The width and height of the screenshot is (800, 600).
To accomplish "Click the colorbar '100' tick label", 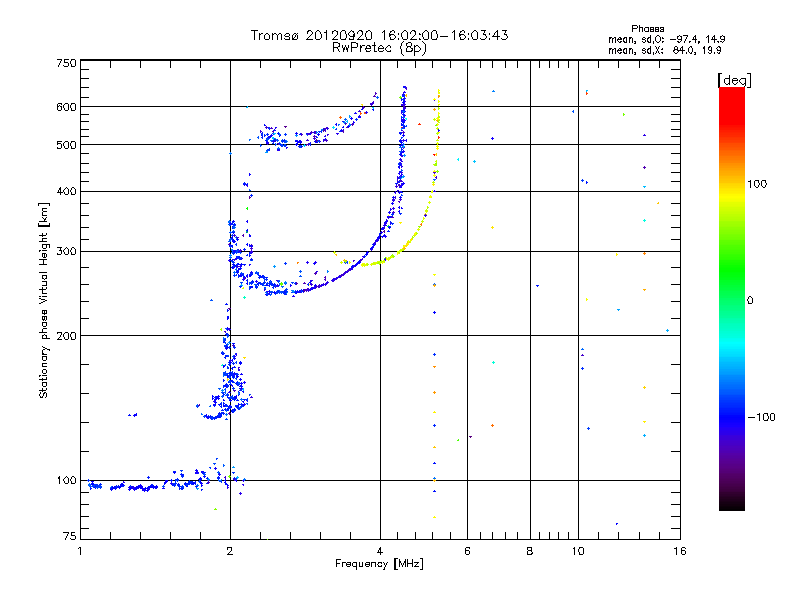I will coord(757,184).
